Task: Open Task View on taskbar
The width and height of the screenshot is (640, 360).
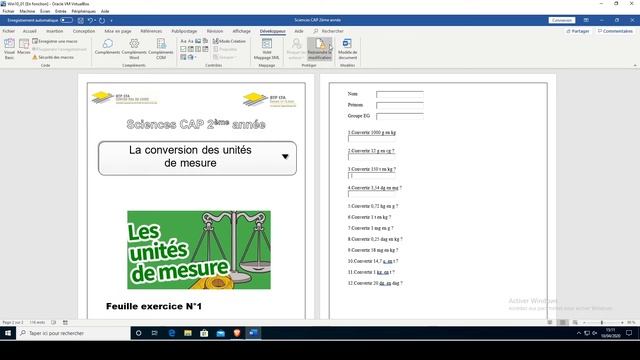Action: 155,333
